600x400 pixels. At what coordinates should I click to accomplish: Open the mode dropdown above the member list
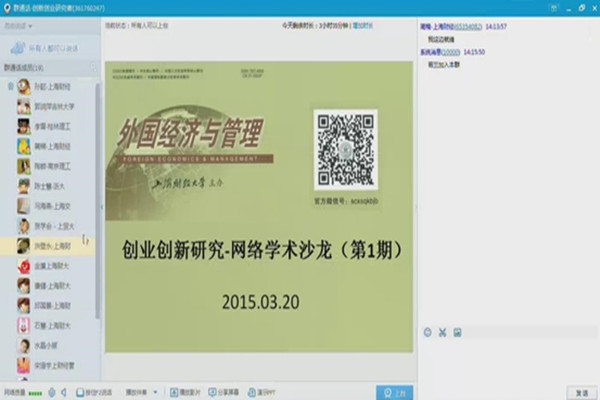click(18, 26)
